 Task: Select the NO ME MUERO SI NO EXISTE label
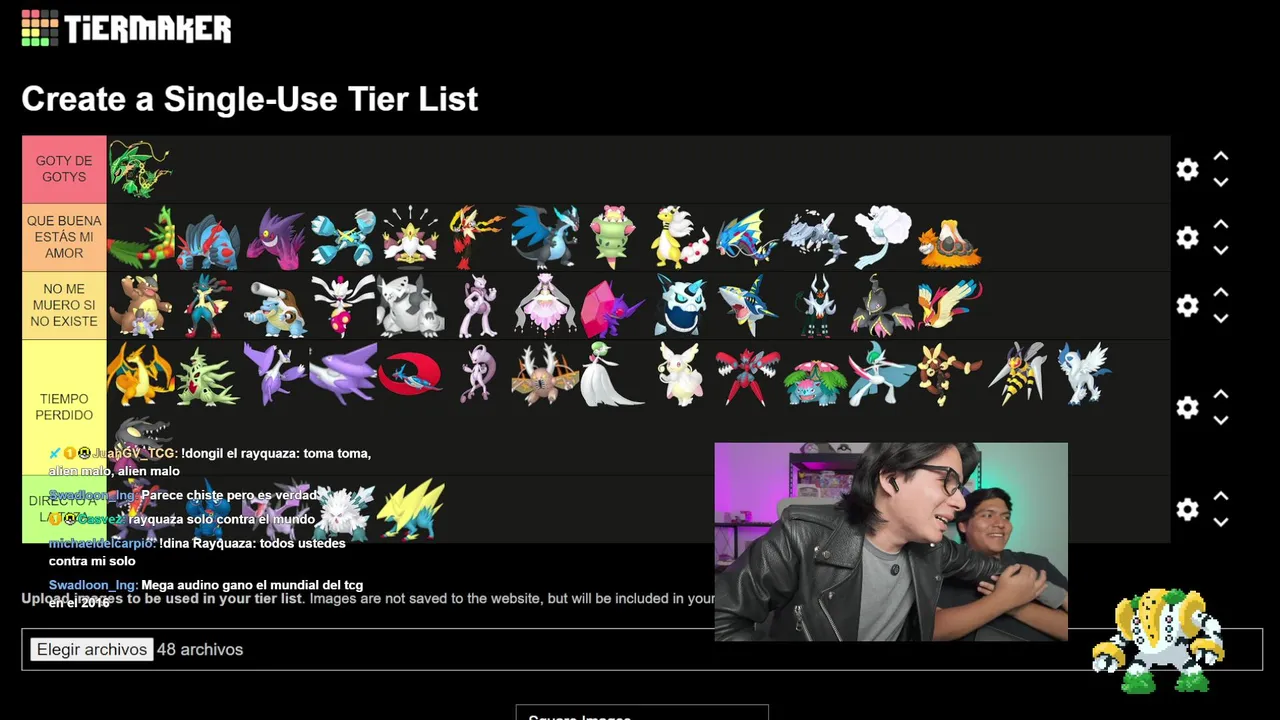click(x=64, y=305)
